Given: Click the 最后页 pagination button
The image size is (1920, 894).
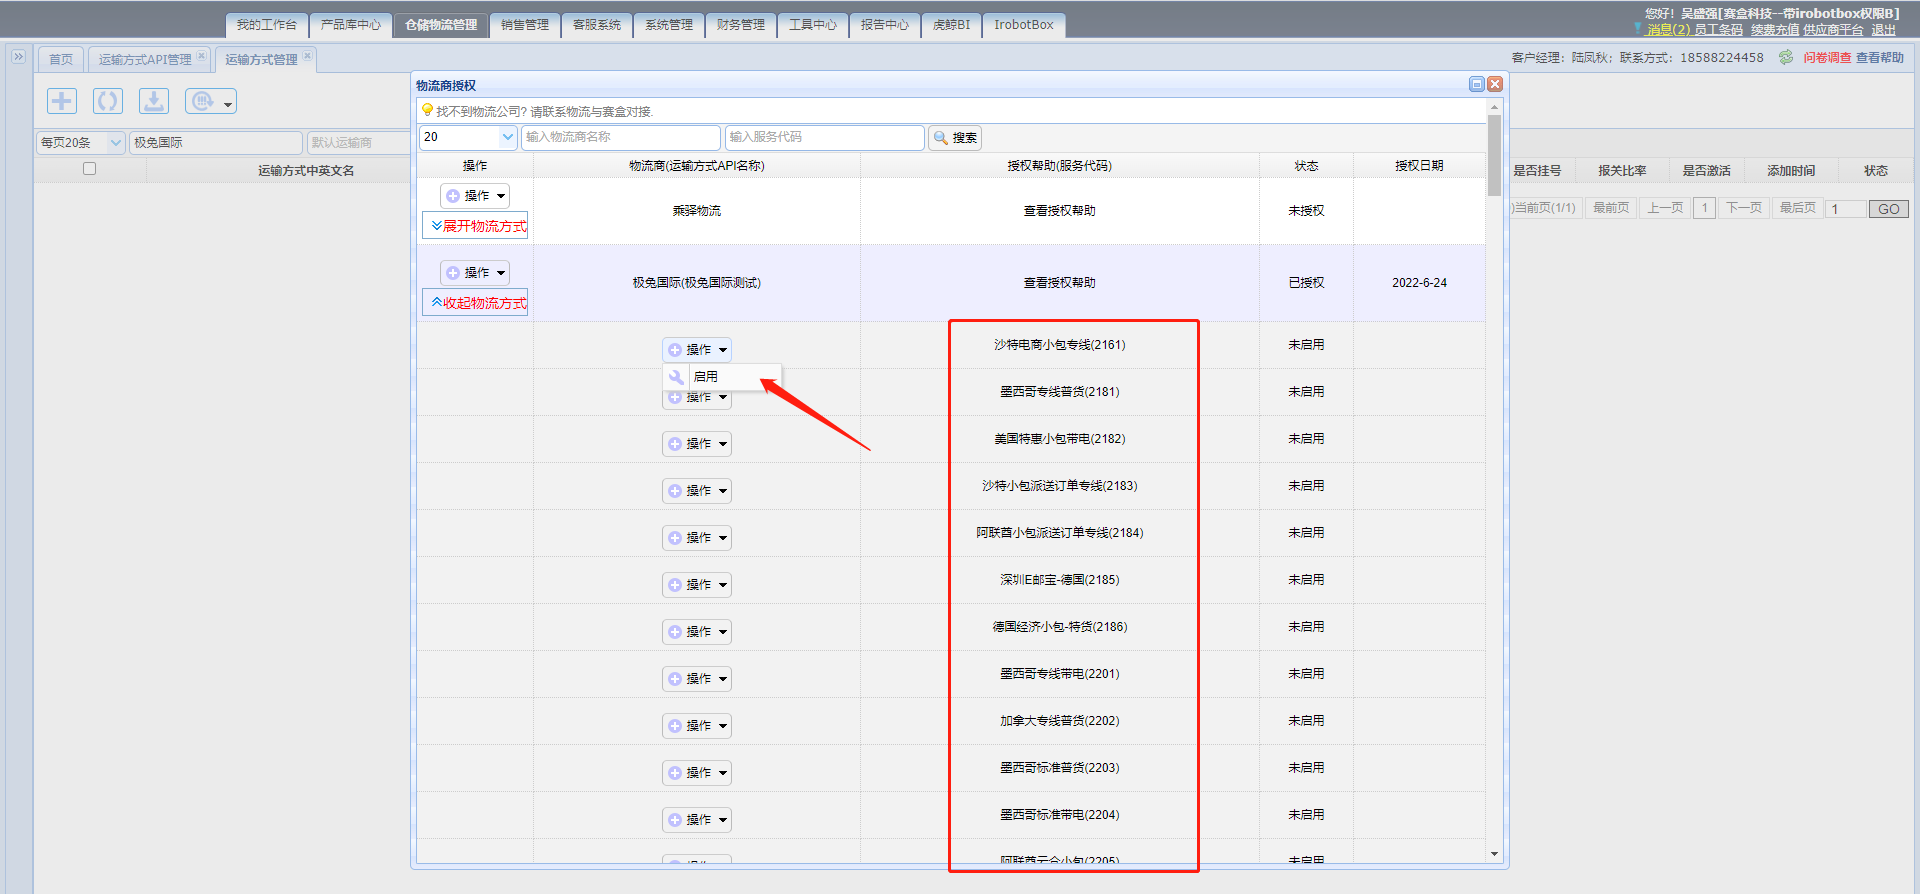Looking at the screenshot, I should pyautogui.click(x=1798, y=208).
